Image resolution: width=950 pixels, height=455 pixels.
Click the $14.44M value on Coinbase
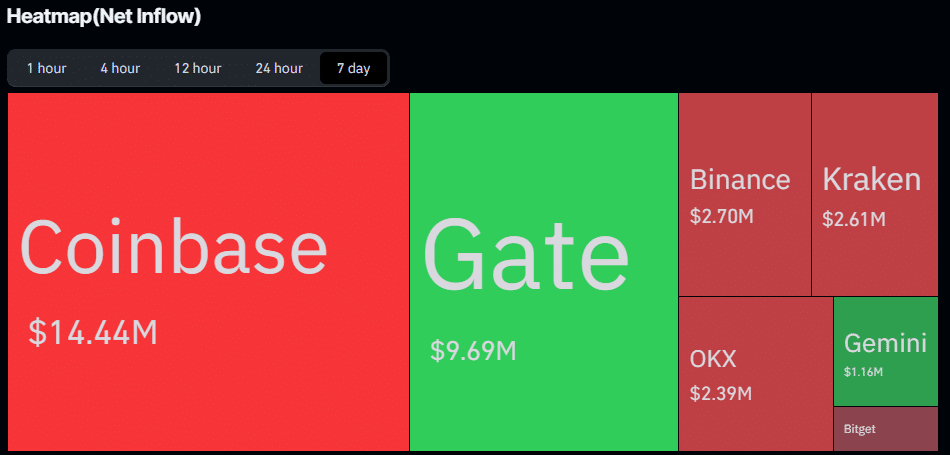point(93,333)
